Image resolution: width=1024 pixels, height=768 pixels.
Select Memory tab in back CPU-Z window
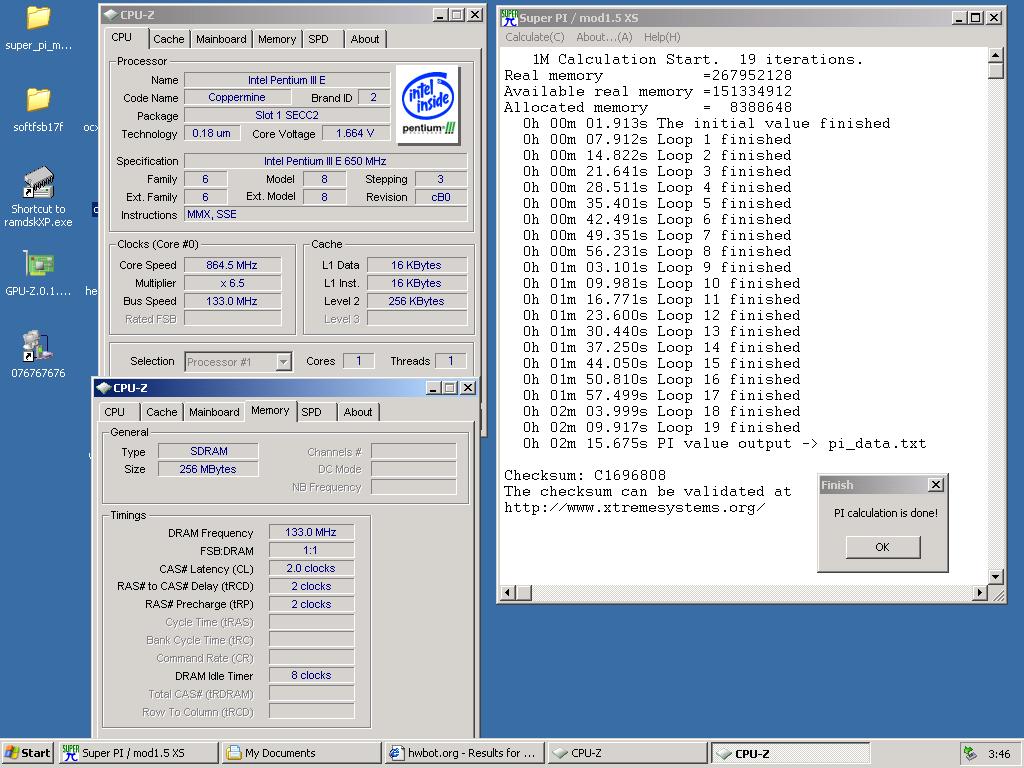[x=277, y=39]
